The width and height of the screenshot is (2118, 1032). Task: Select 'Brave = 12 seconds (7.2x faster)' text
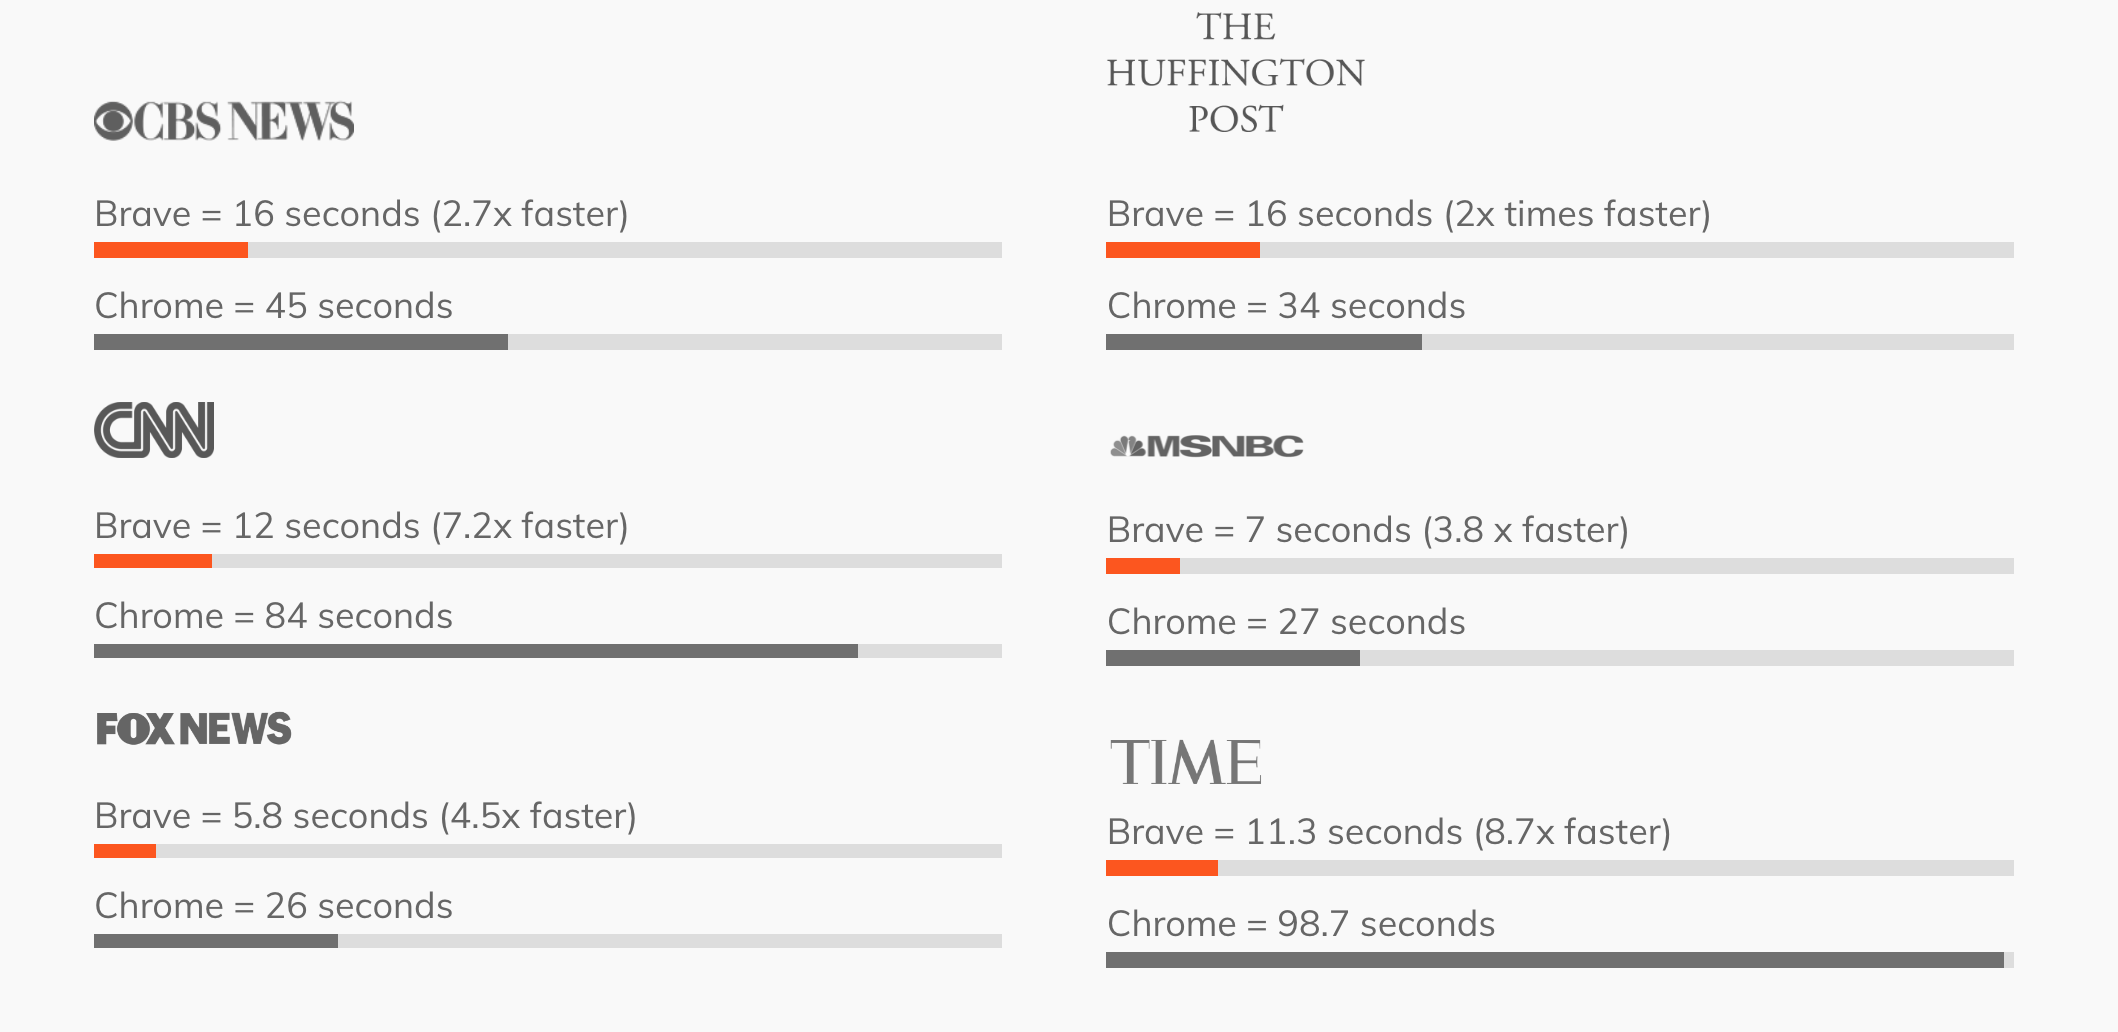tap(361, 526)
